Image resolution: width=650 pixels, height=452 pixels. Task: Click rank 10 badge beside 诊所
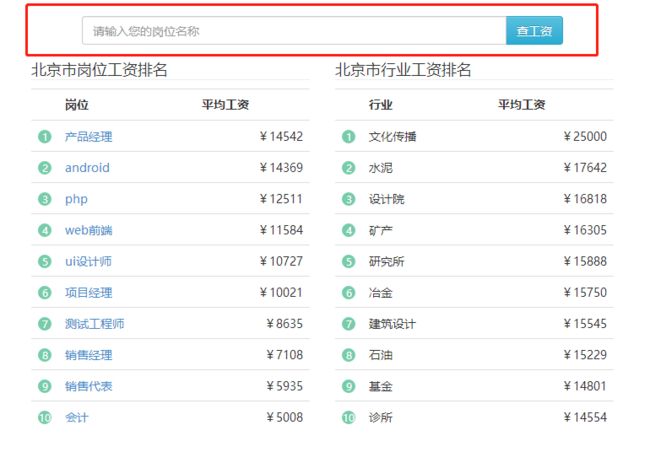point(349,418)
